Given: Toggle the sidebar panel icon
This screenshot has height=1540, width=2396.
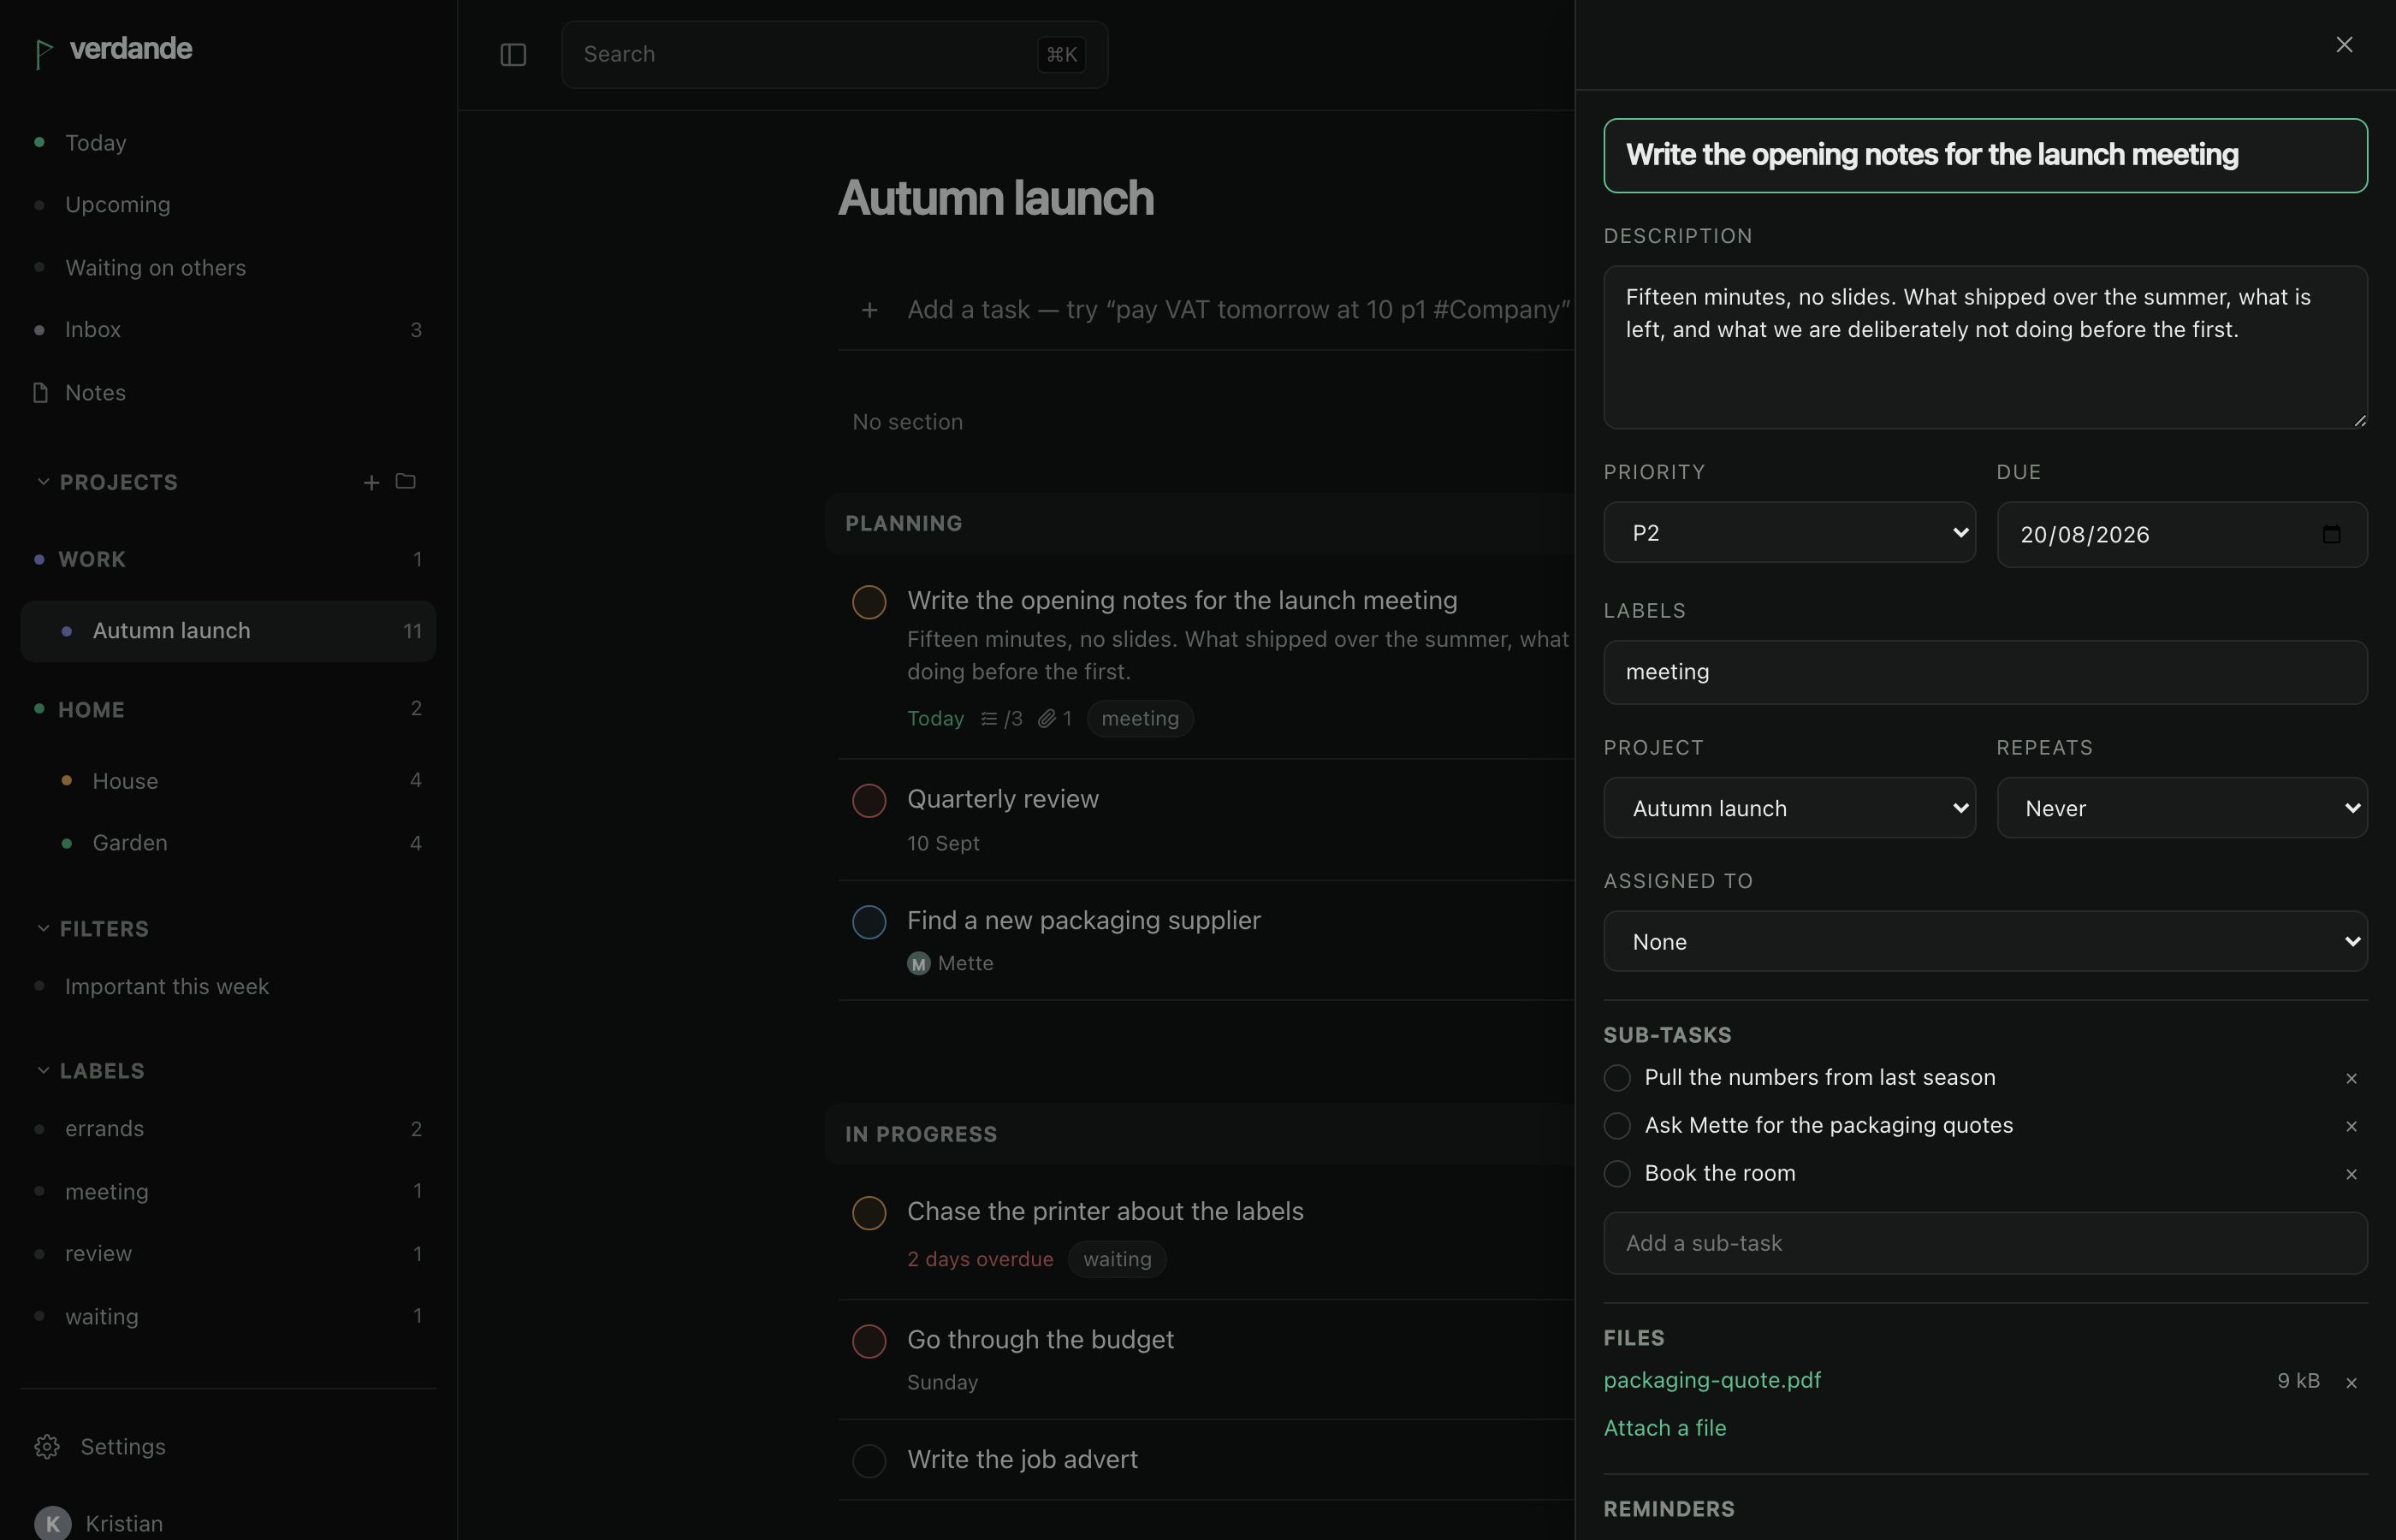Looking at the screenshot, I should (x=513, y=55).
